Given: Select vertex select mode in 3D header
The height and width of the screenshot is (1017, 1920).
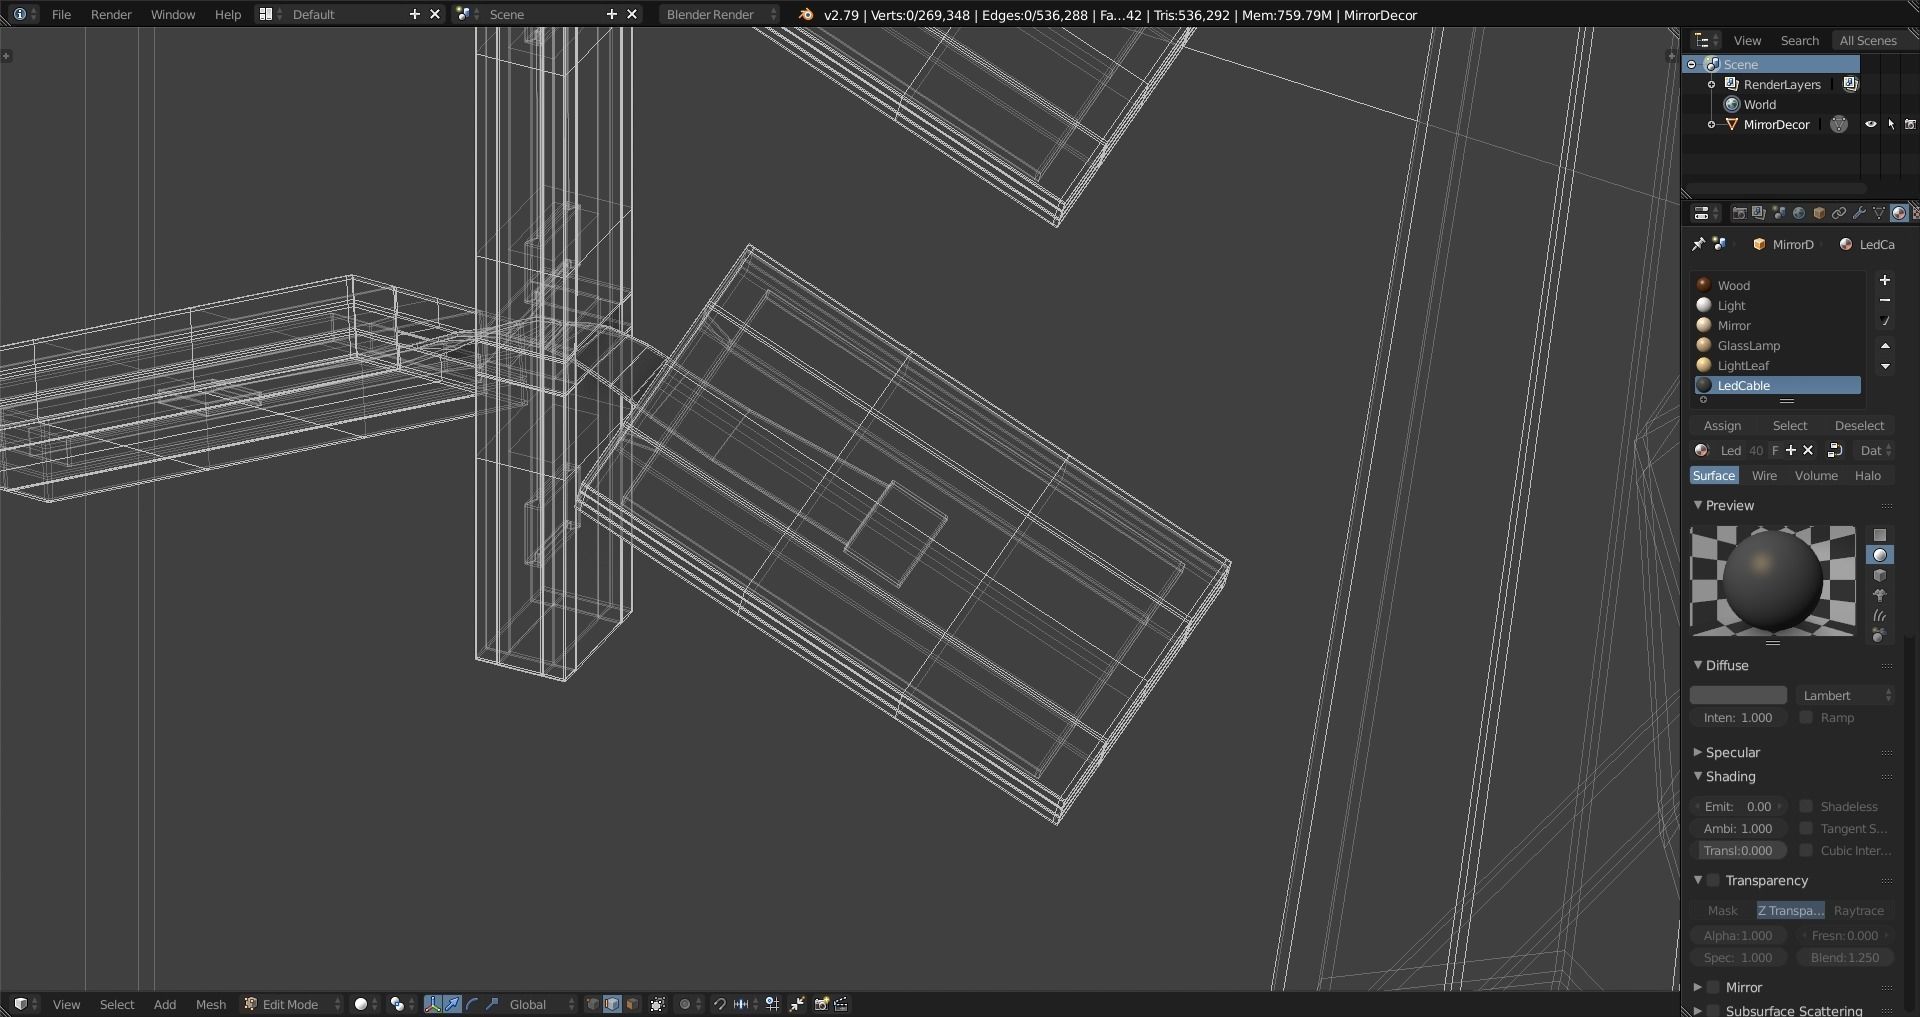Looking at the screenshot, I should (x=592, y=1004).
